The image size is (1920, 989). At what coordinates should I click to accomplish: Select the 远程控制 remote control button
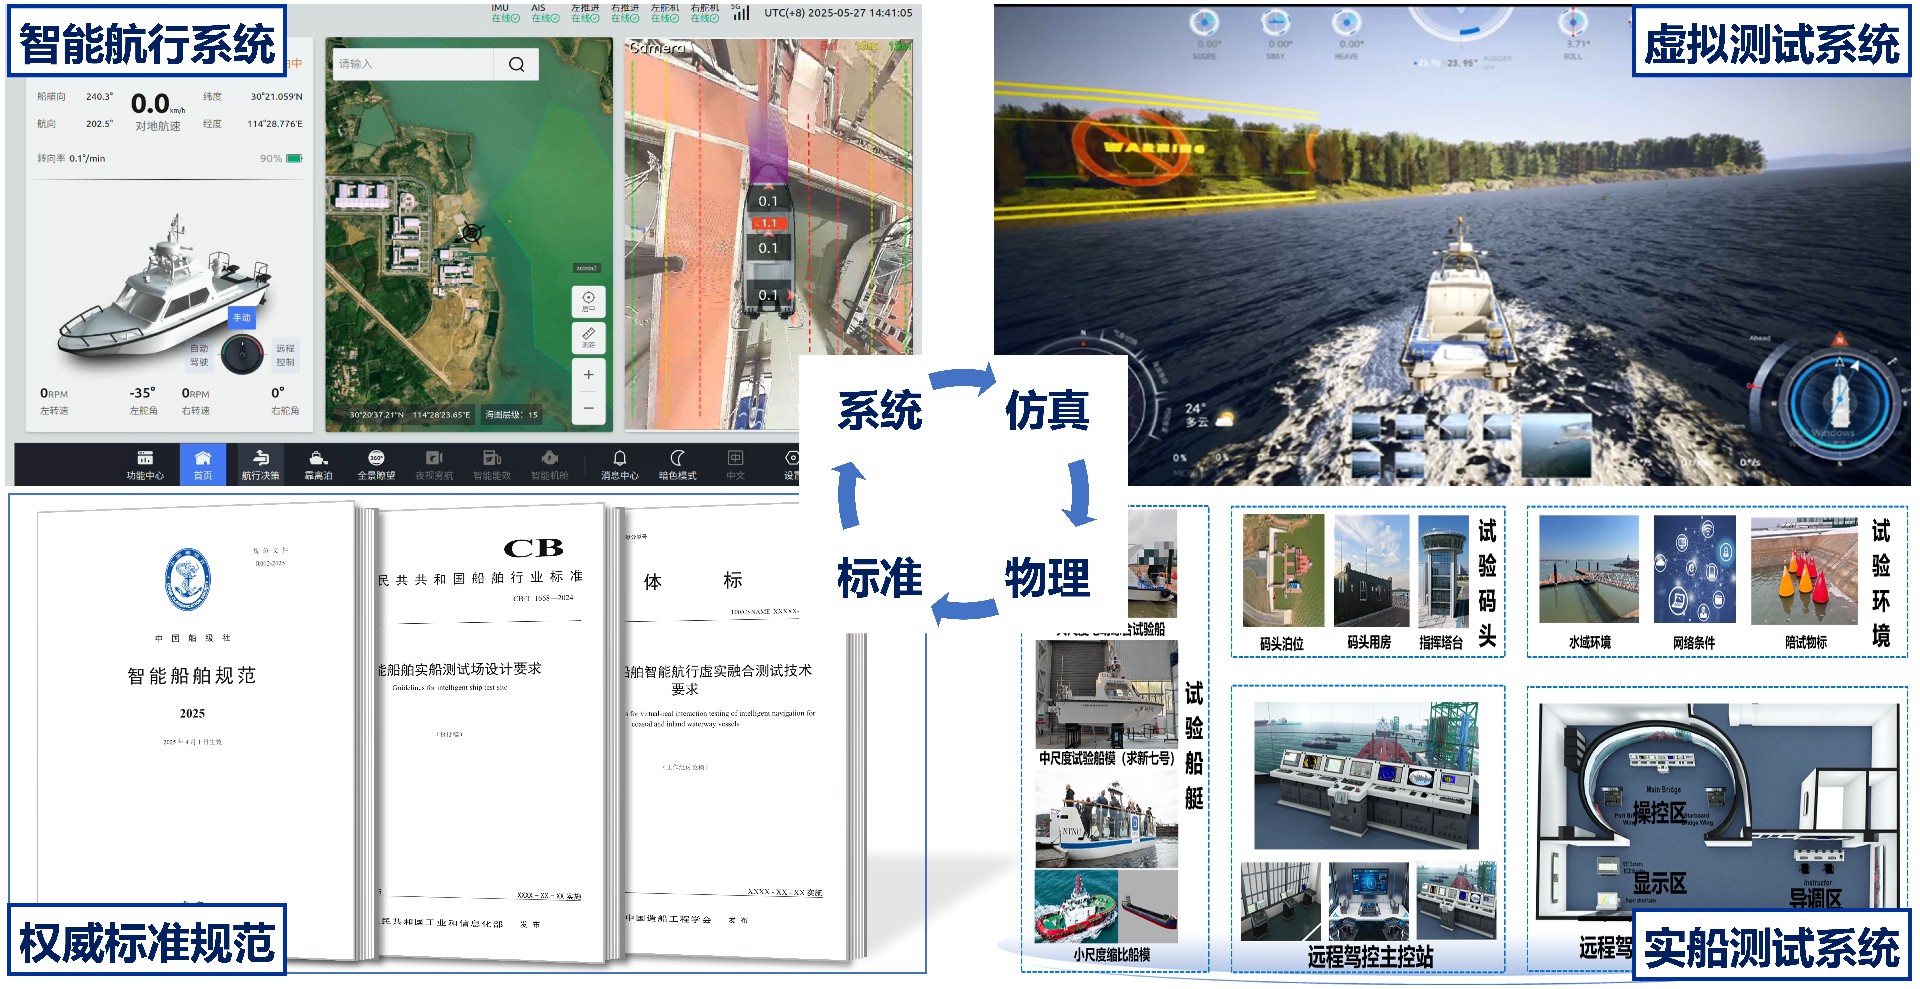tap(285, 355)
